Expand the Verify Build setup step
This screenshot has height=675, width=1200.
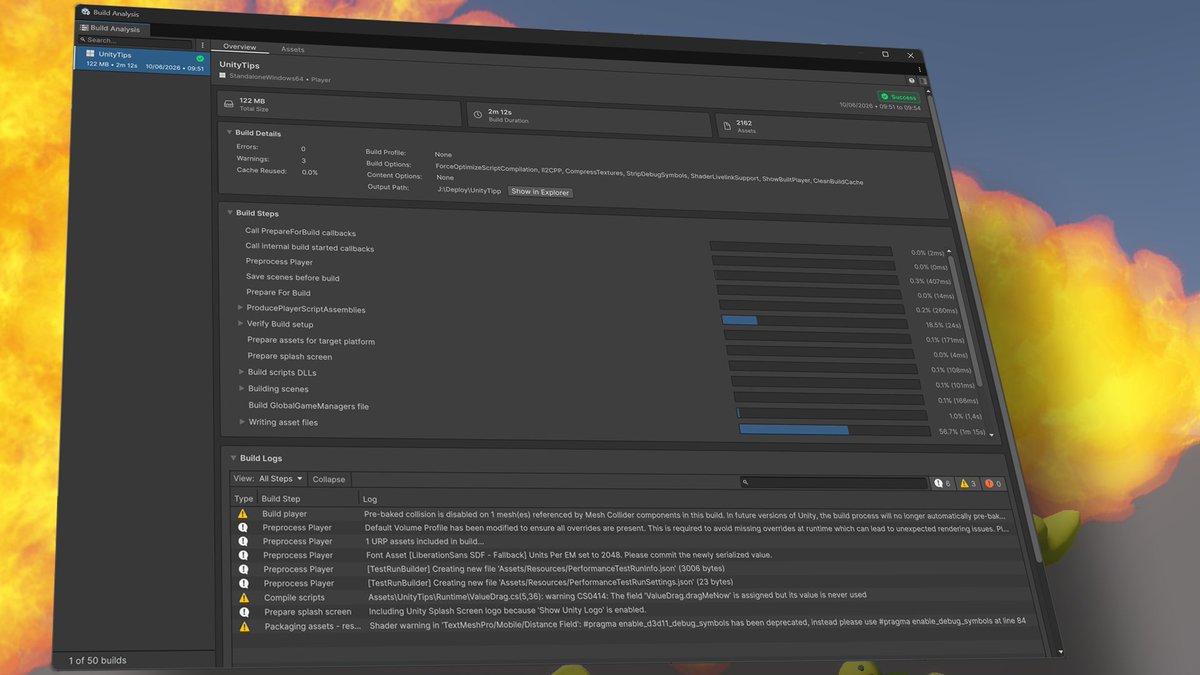click(x=240, y=323)
